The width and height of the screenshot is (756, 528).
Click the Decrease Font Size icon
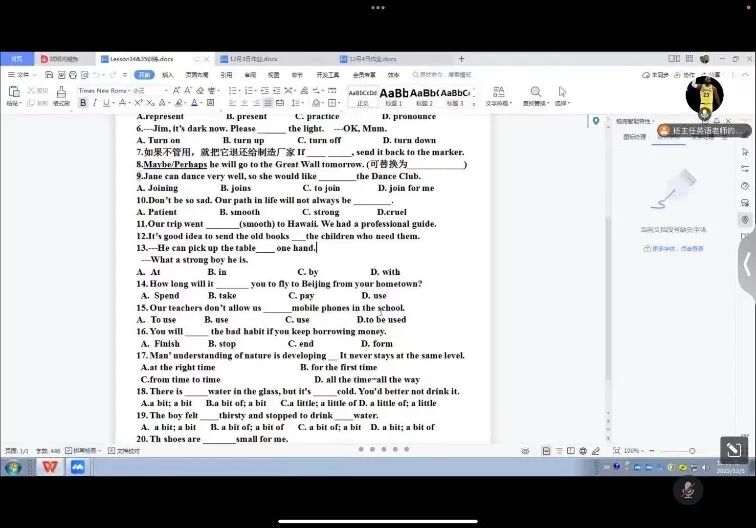tap(188, 90)
